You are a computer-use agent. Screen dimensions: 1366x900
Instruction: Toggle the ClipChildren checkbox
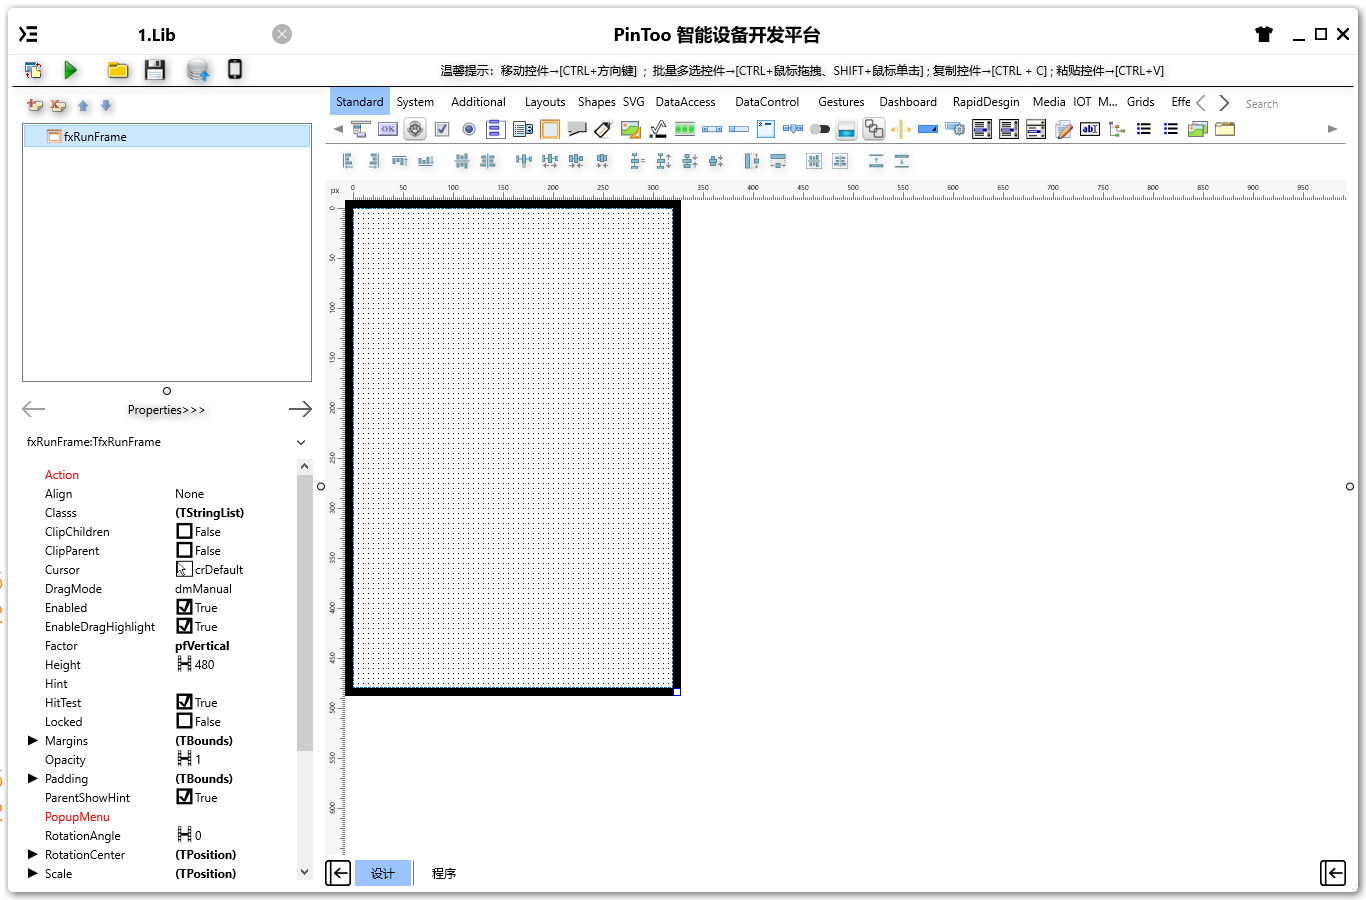click(x=184, y=531)
